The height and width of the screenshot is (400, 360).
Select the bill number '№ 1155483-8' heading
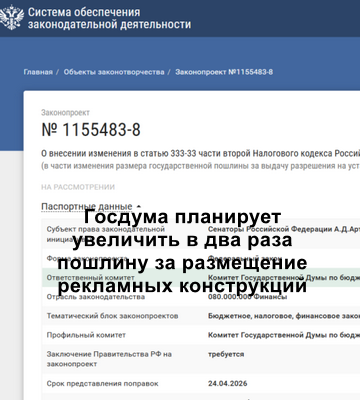coord(91,130)
